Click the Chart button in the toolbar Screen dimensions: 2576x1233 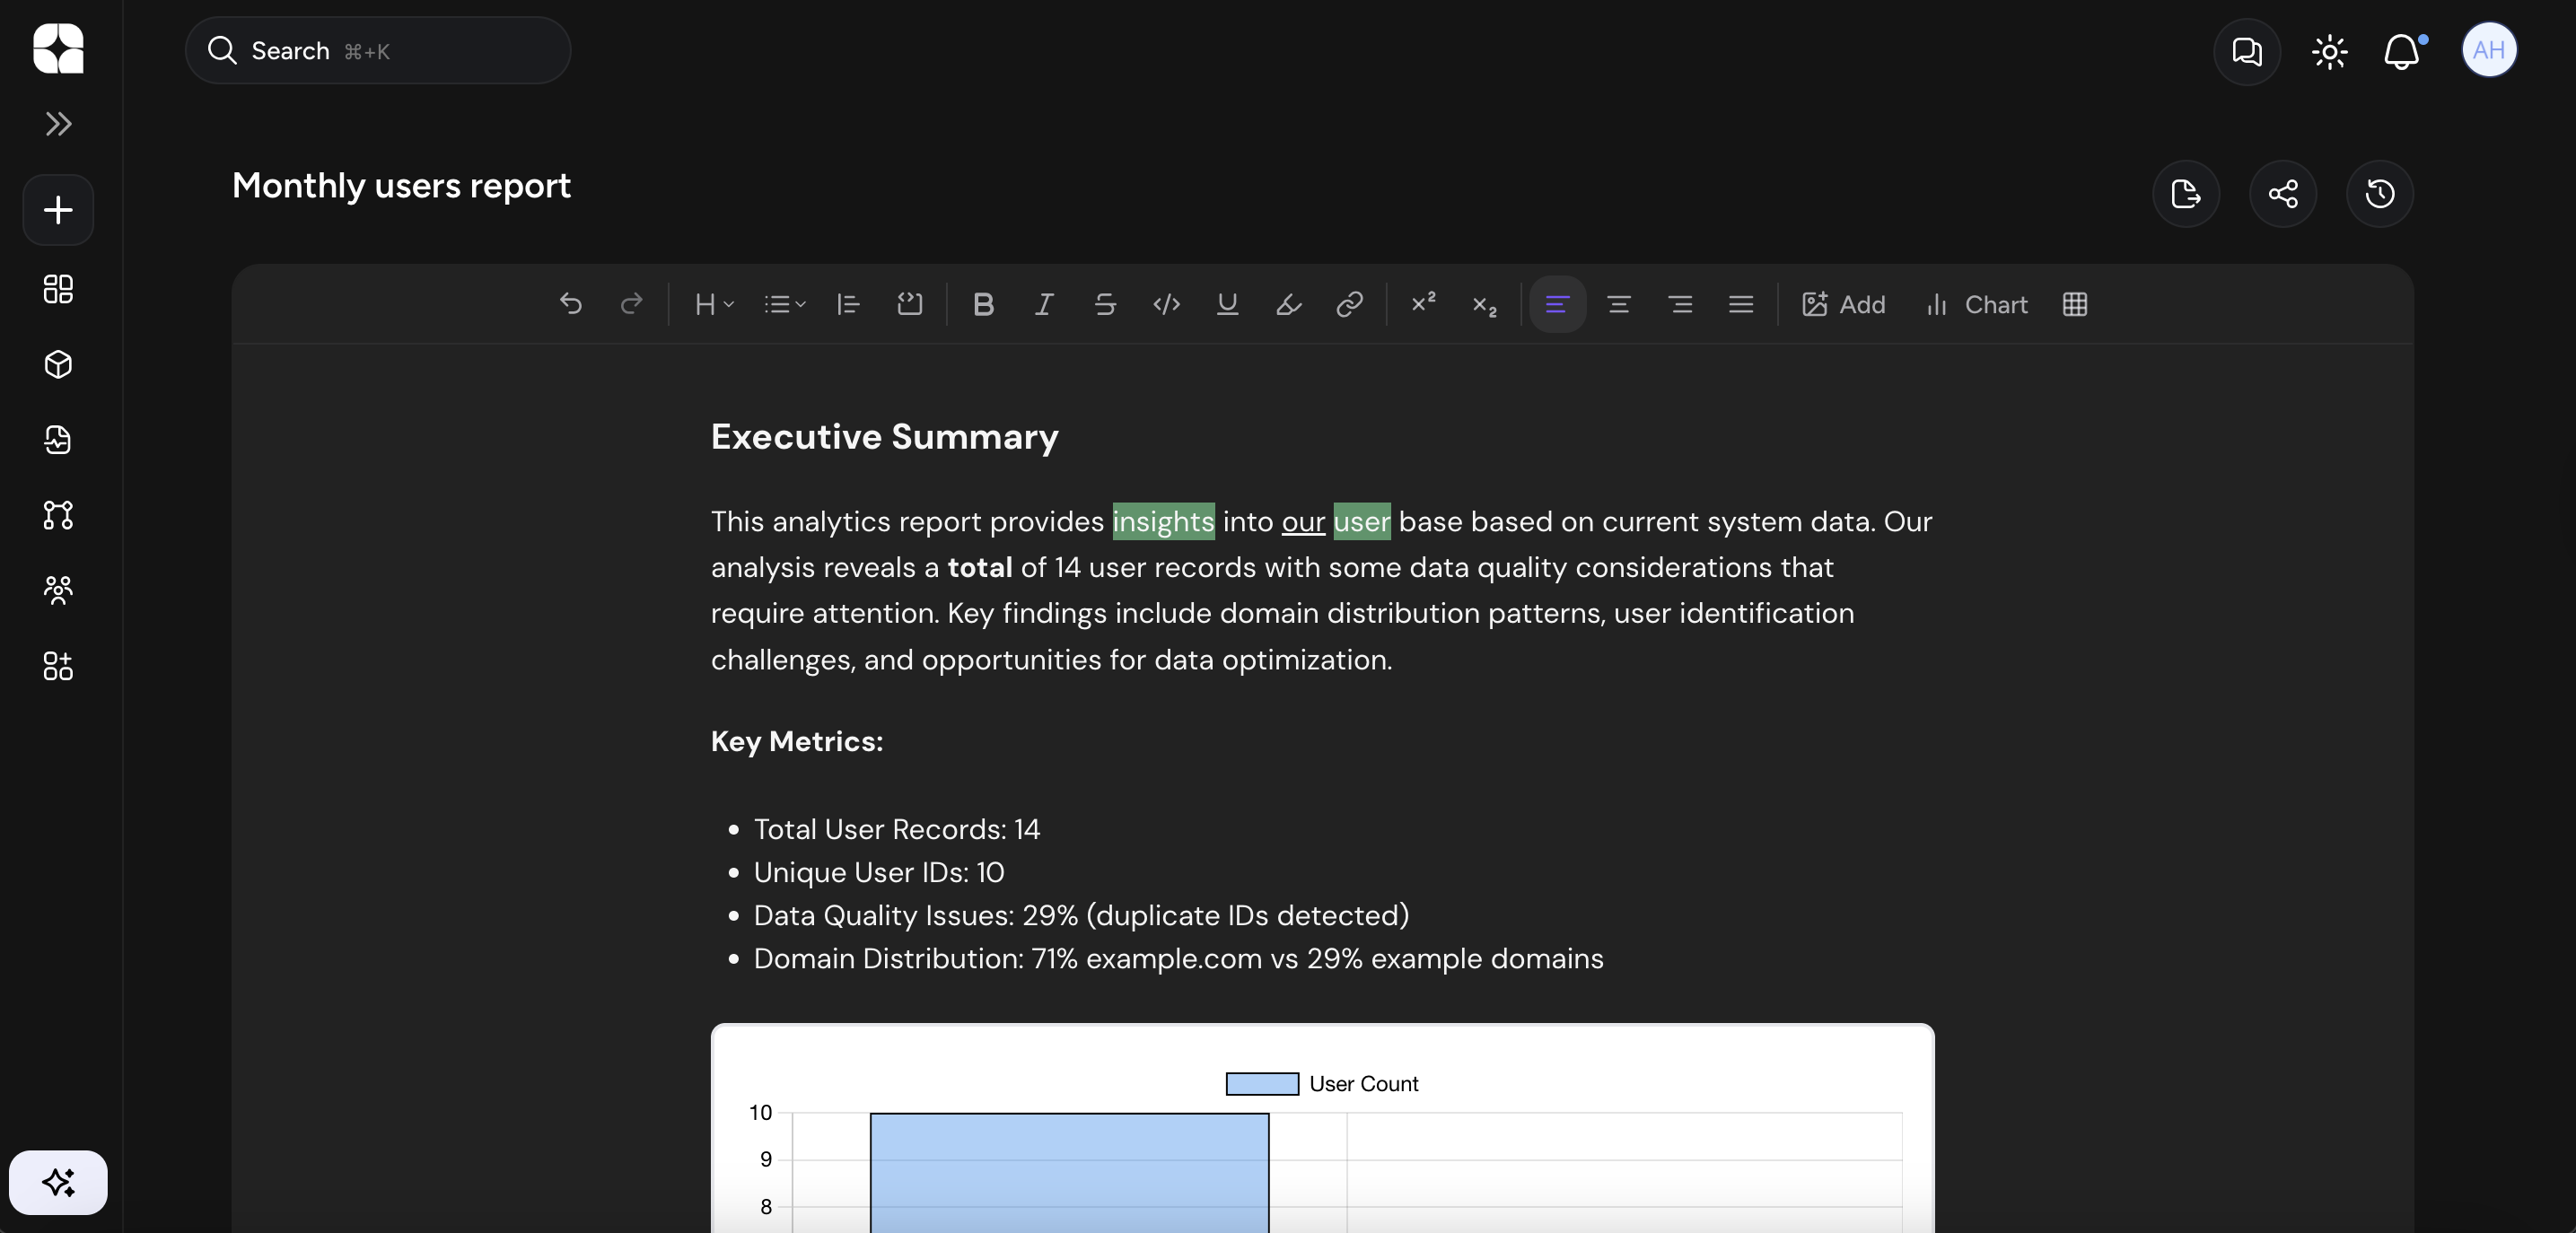coord(1975,304)
